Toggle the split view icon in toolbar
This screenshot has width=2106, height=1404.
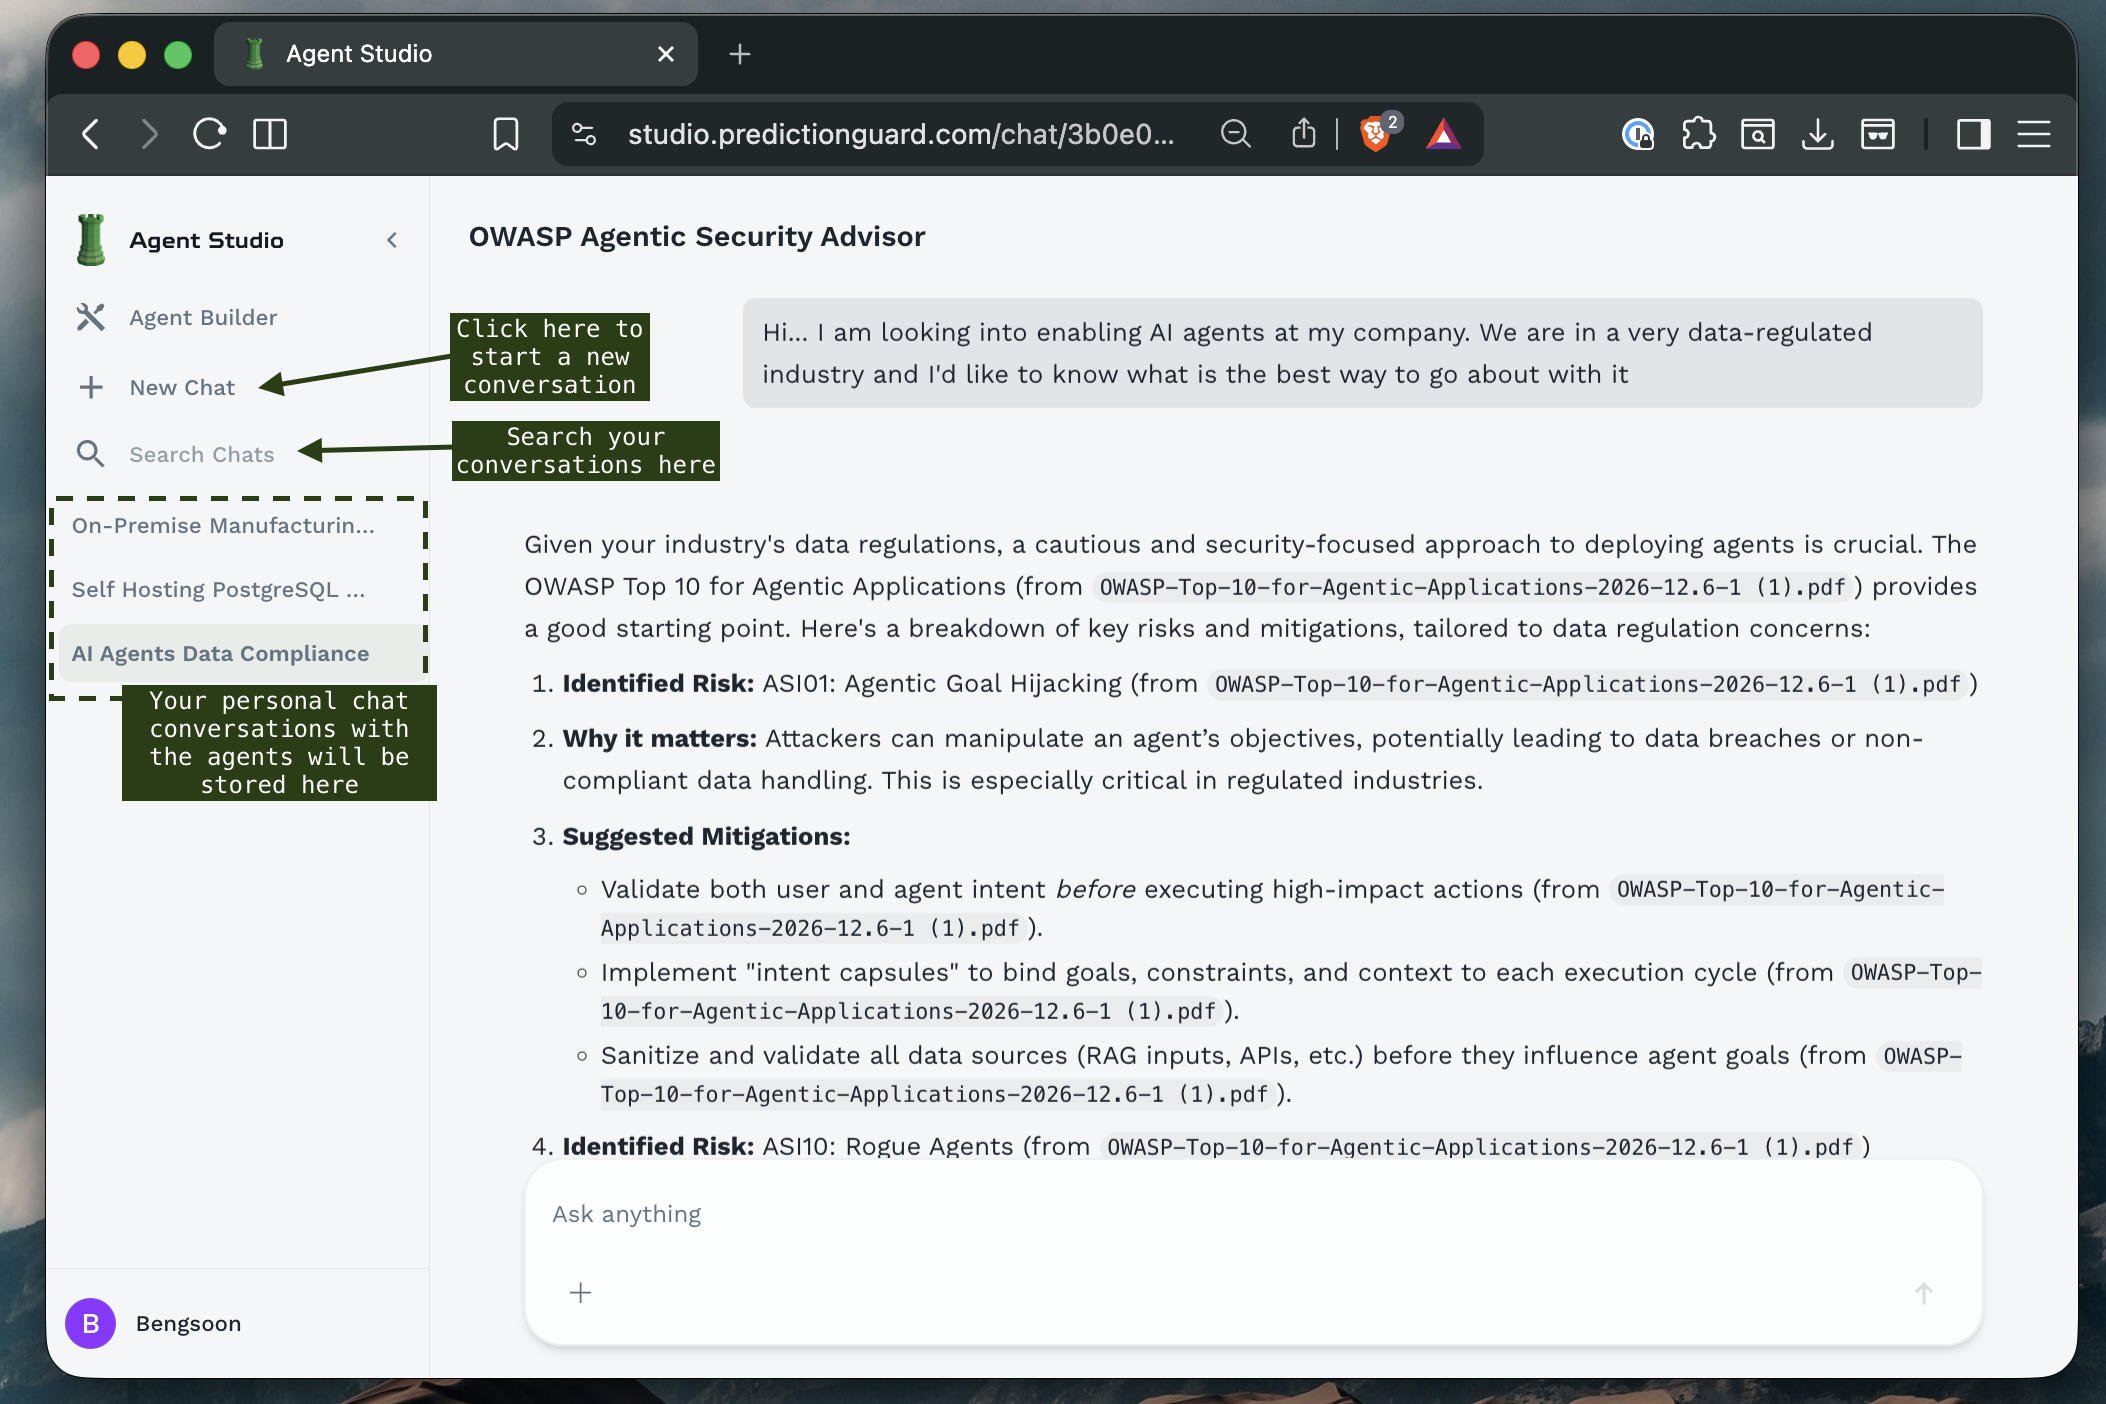click(269, 134)
